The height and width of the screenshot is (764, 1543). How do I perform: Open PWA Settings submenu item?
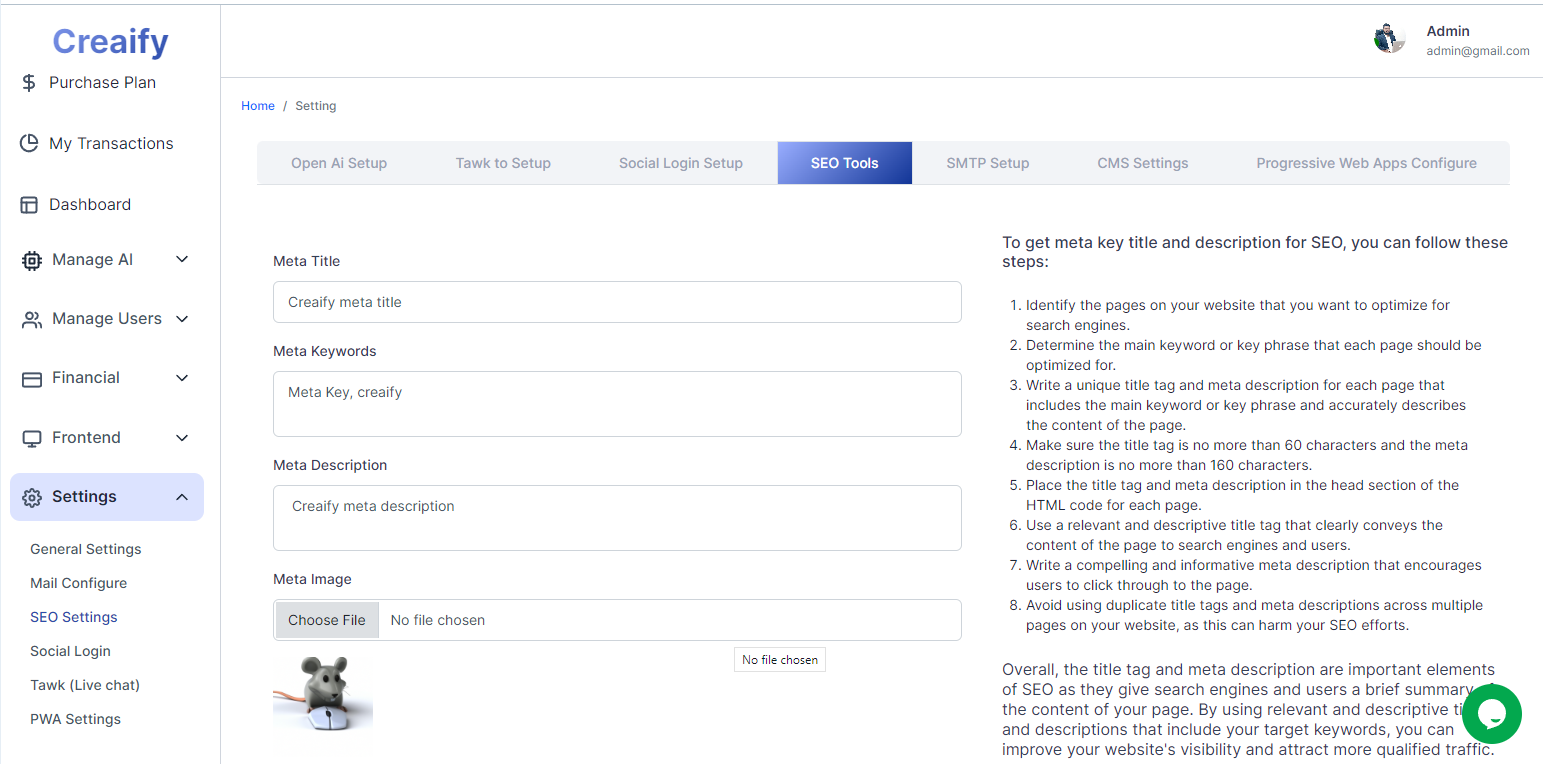tap(75, 719)
